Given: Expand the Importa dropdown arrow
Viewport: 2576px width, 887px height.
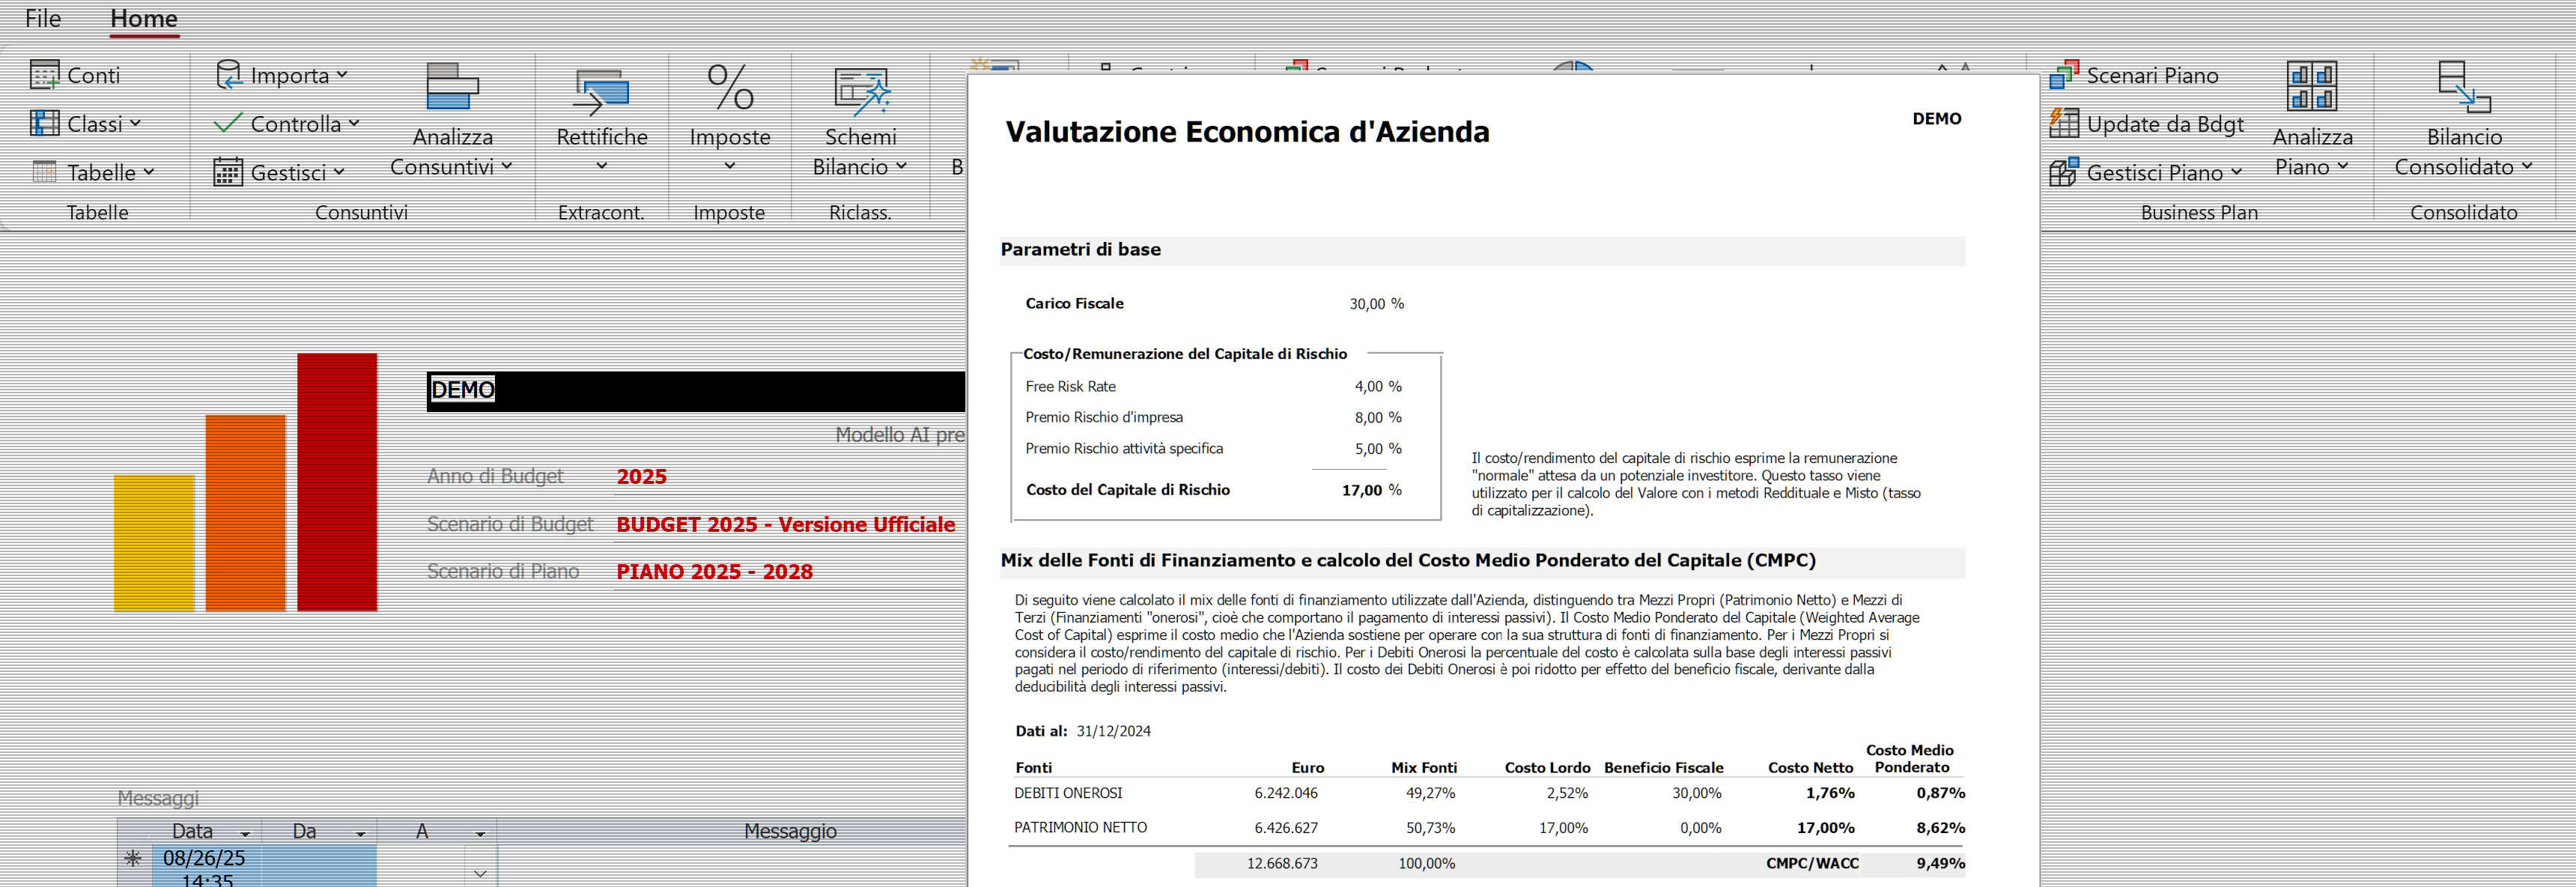Looking at the screenshot, I should 342,75.
